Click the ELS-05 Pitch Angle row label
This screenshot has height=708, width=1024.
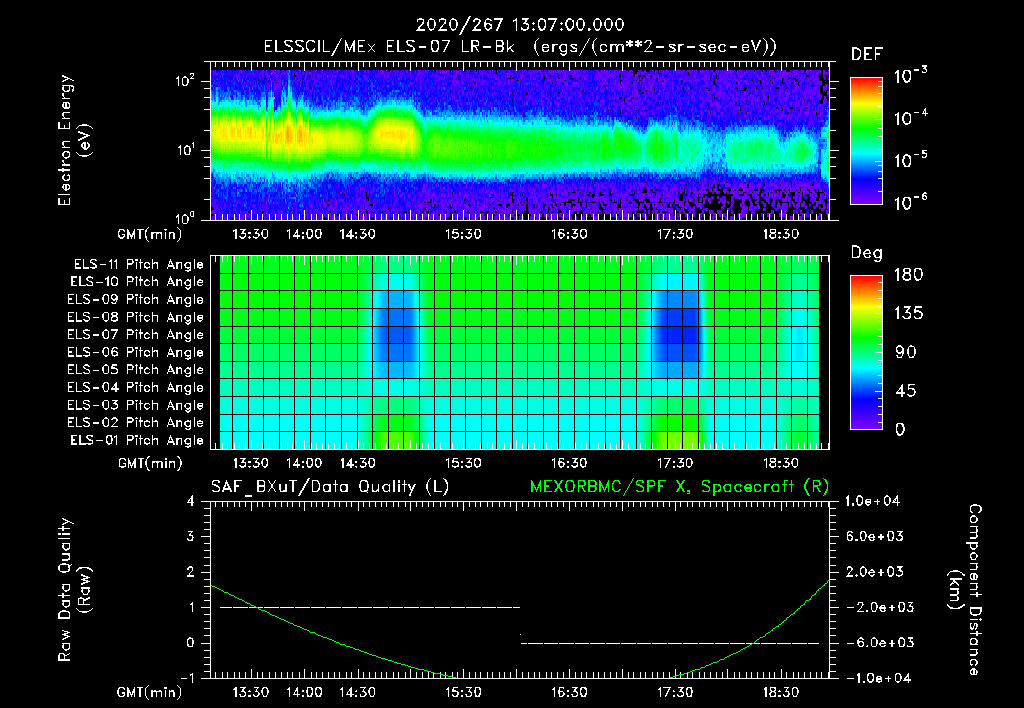click(x=135, y=370)
